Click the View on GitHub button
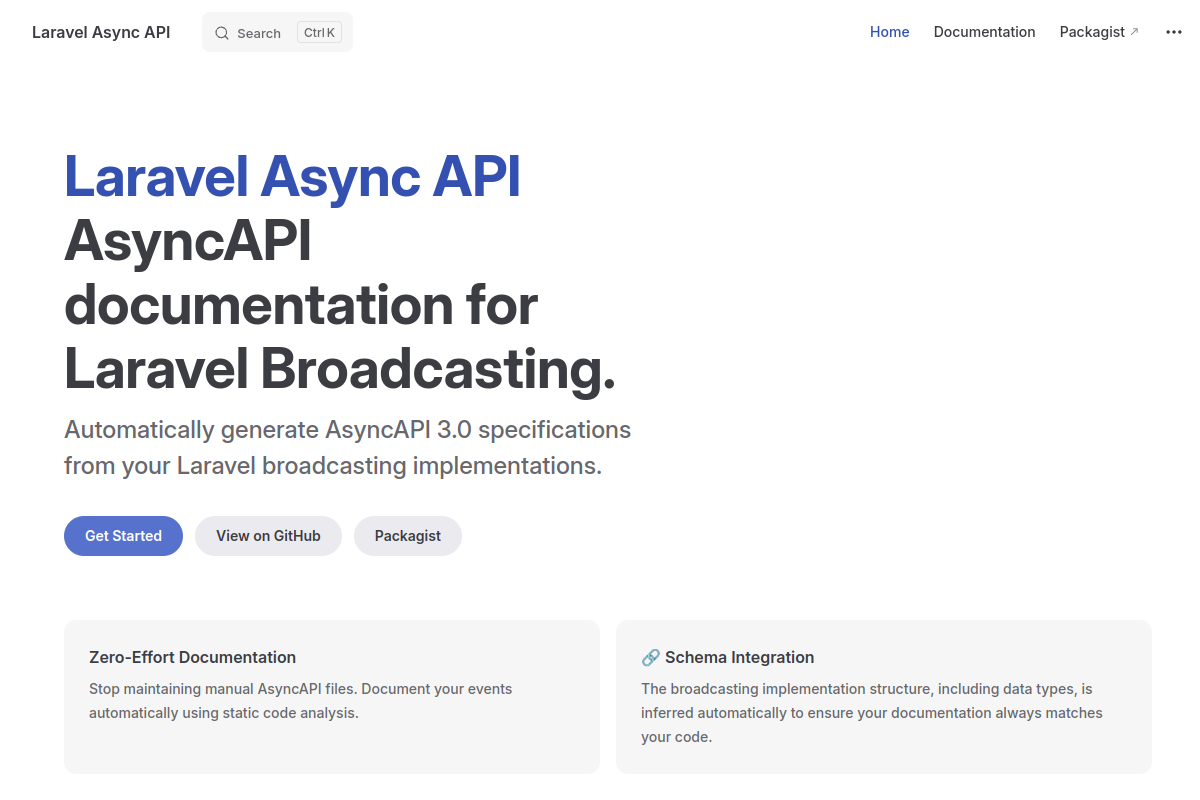This screenshot has height=800, width=1200. point(268,536)
